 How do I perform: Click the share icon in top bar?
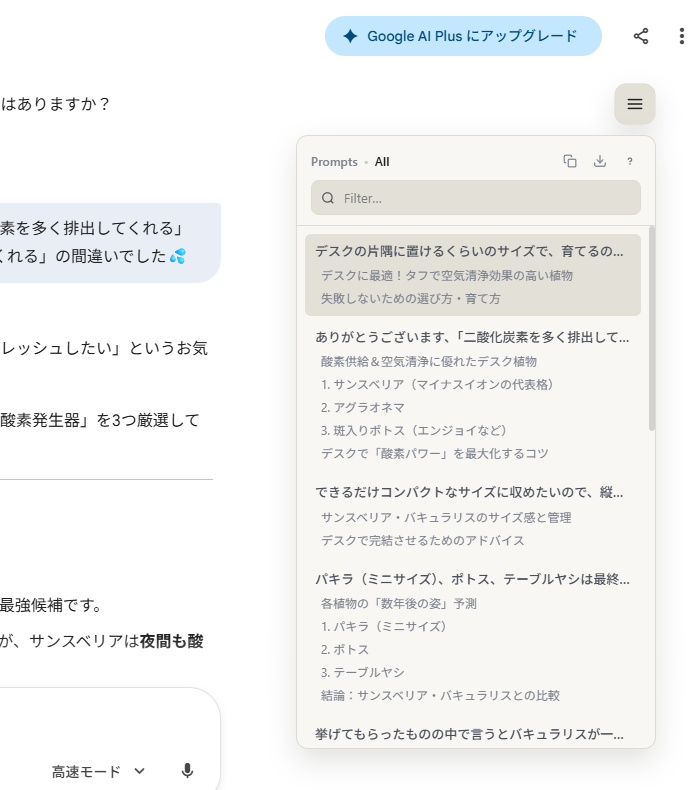[x=641, y=36]
